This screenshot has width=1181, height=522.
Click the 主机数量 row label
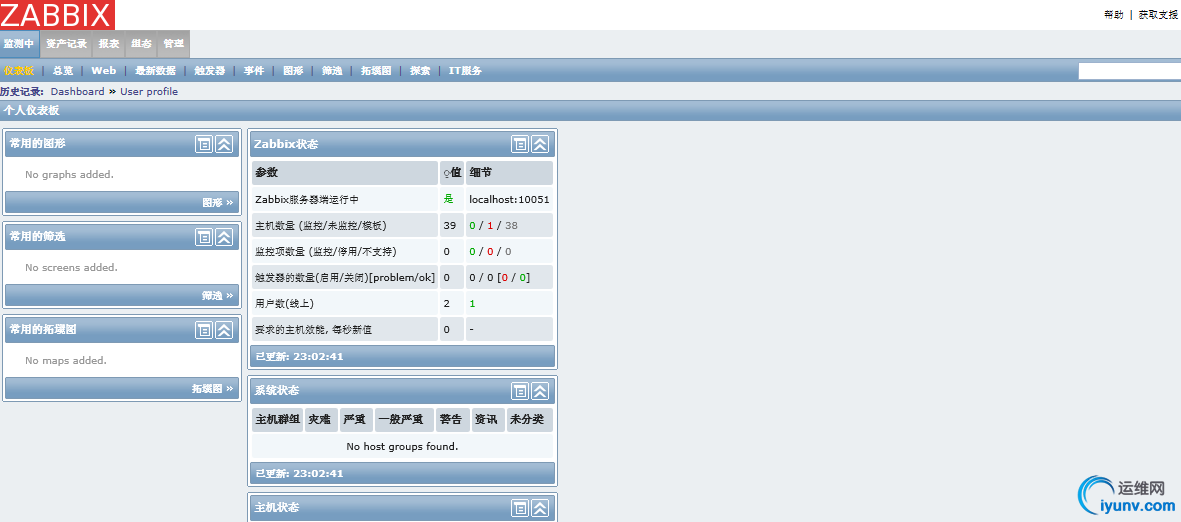(321, 226)
